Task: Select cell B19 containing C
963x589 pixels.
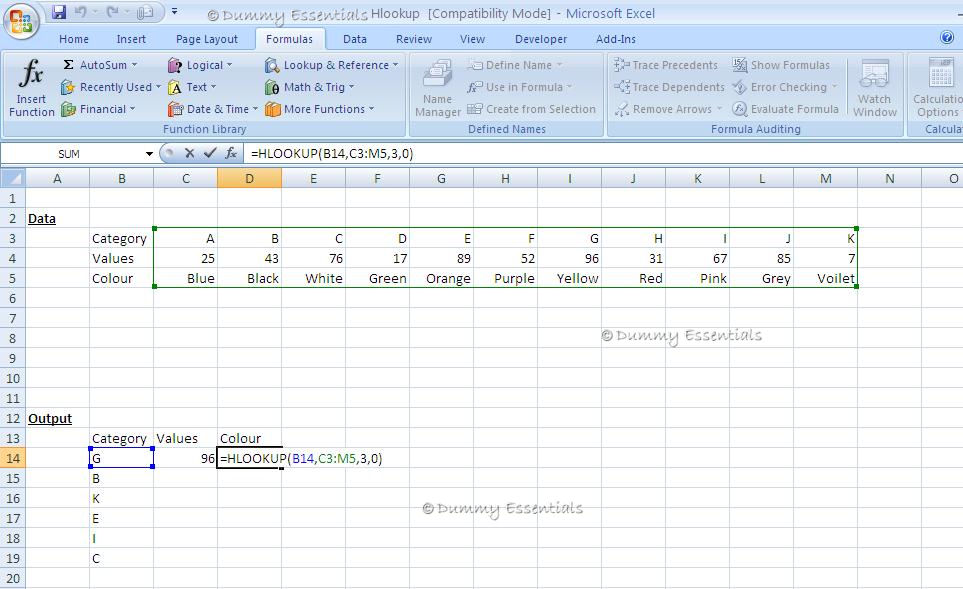Action: (122, 558)
